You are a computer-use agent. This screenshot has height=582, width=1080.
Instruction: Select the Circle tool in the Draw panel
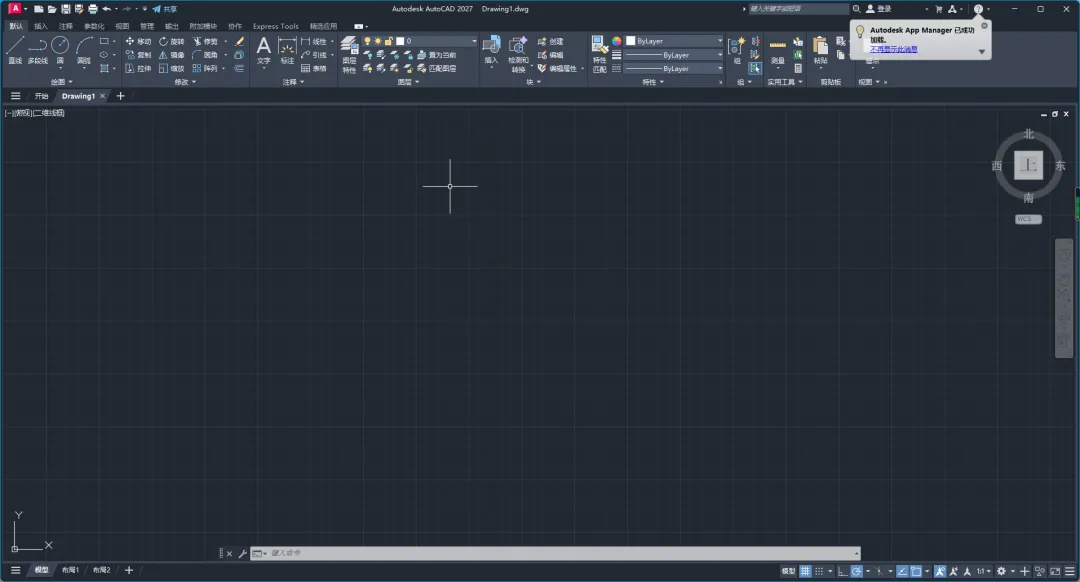click(61, 50)
